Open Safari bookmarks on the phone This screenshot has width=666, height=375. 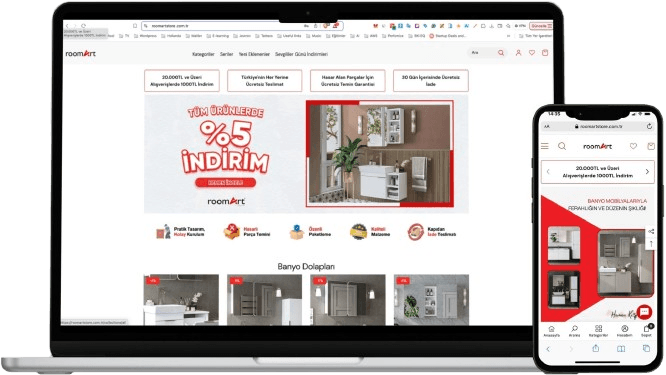click(621, 349)
